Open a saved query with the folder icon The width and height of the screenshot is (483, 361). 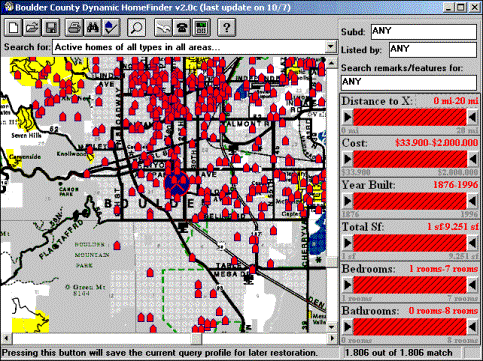tap(32, 27)
